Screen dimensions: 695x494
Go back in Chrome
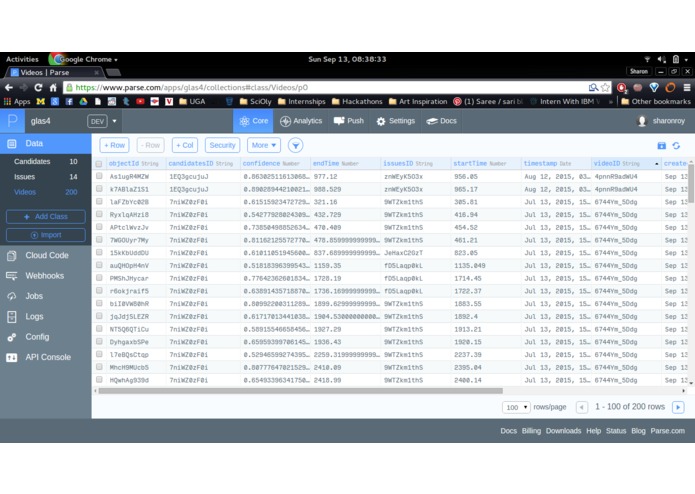8,88
